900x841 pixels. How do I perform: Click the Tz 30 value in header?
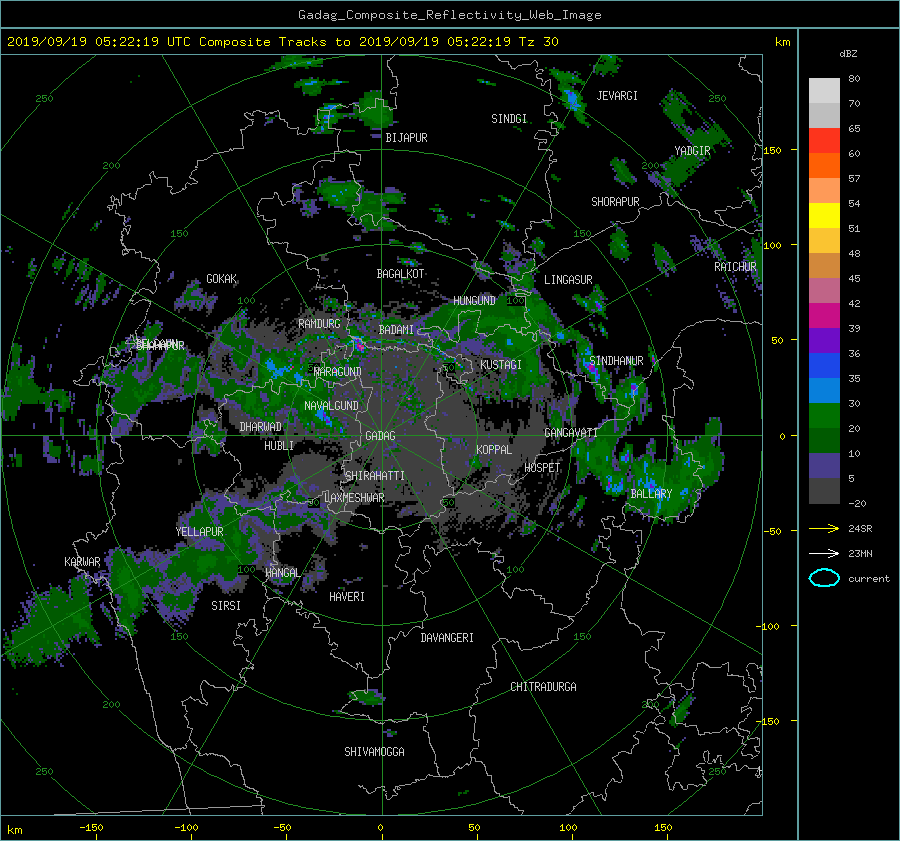(x=538, y=42)
